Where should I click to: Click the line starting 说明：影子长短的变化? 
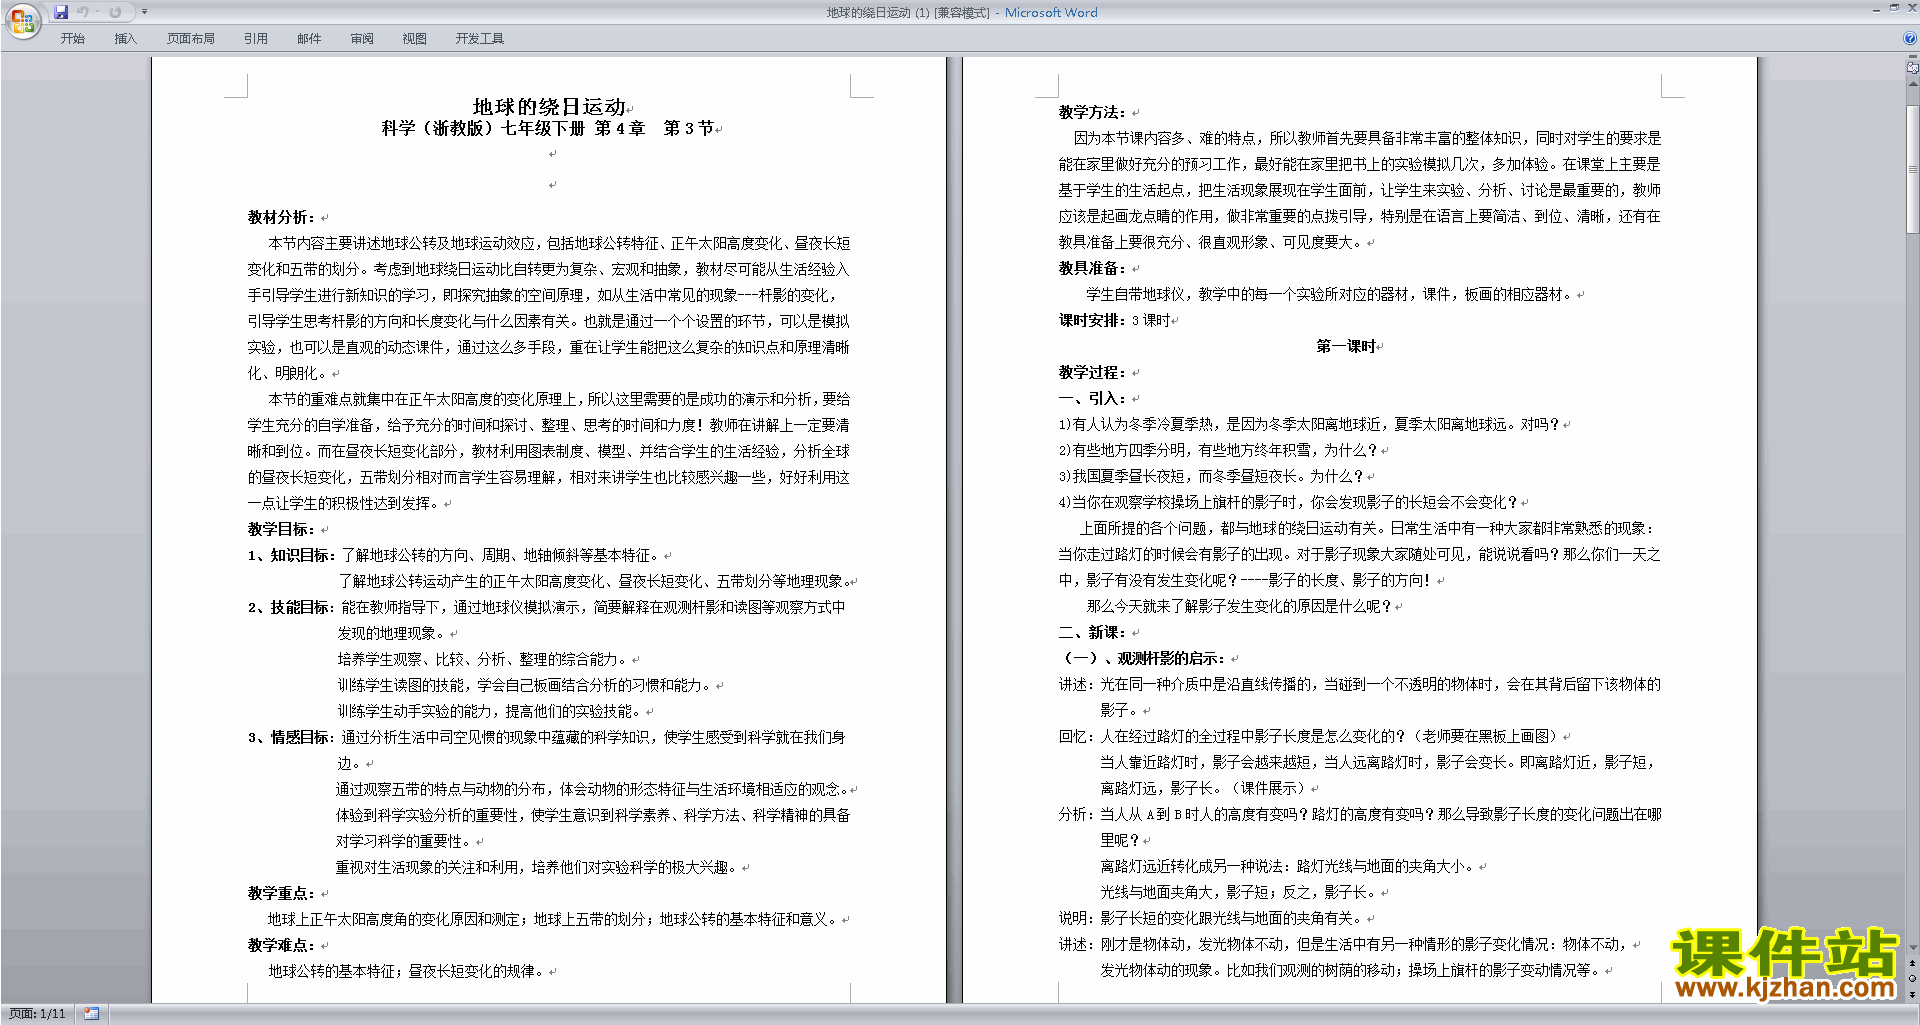pos(1210,918)
